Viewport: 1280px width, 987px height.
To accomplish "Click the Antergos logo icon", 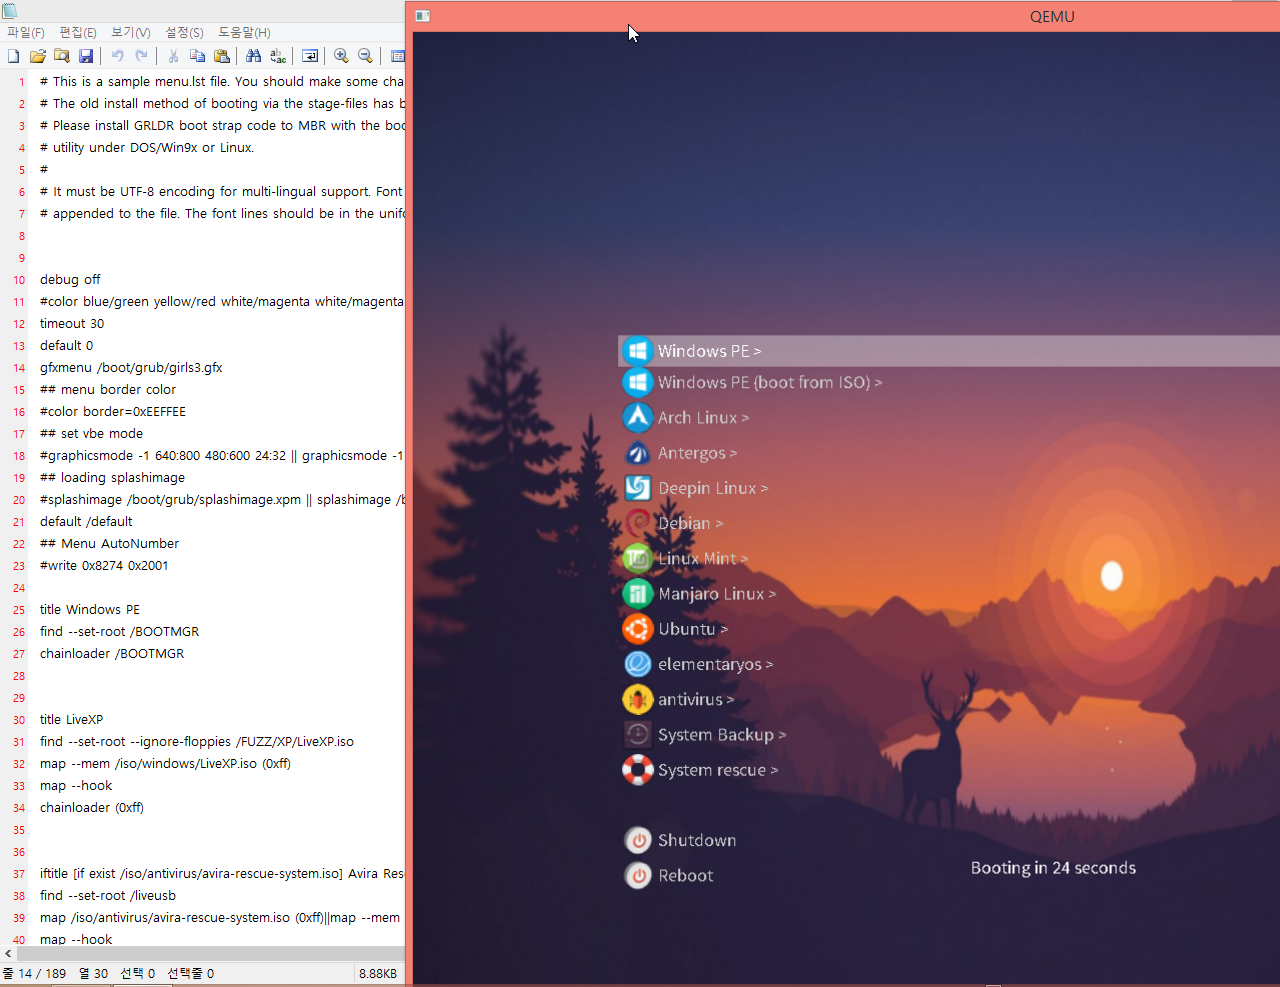I will click(638, 453).
